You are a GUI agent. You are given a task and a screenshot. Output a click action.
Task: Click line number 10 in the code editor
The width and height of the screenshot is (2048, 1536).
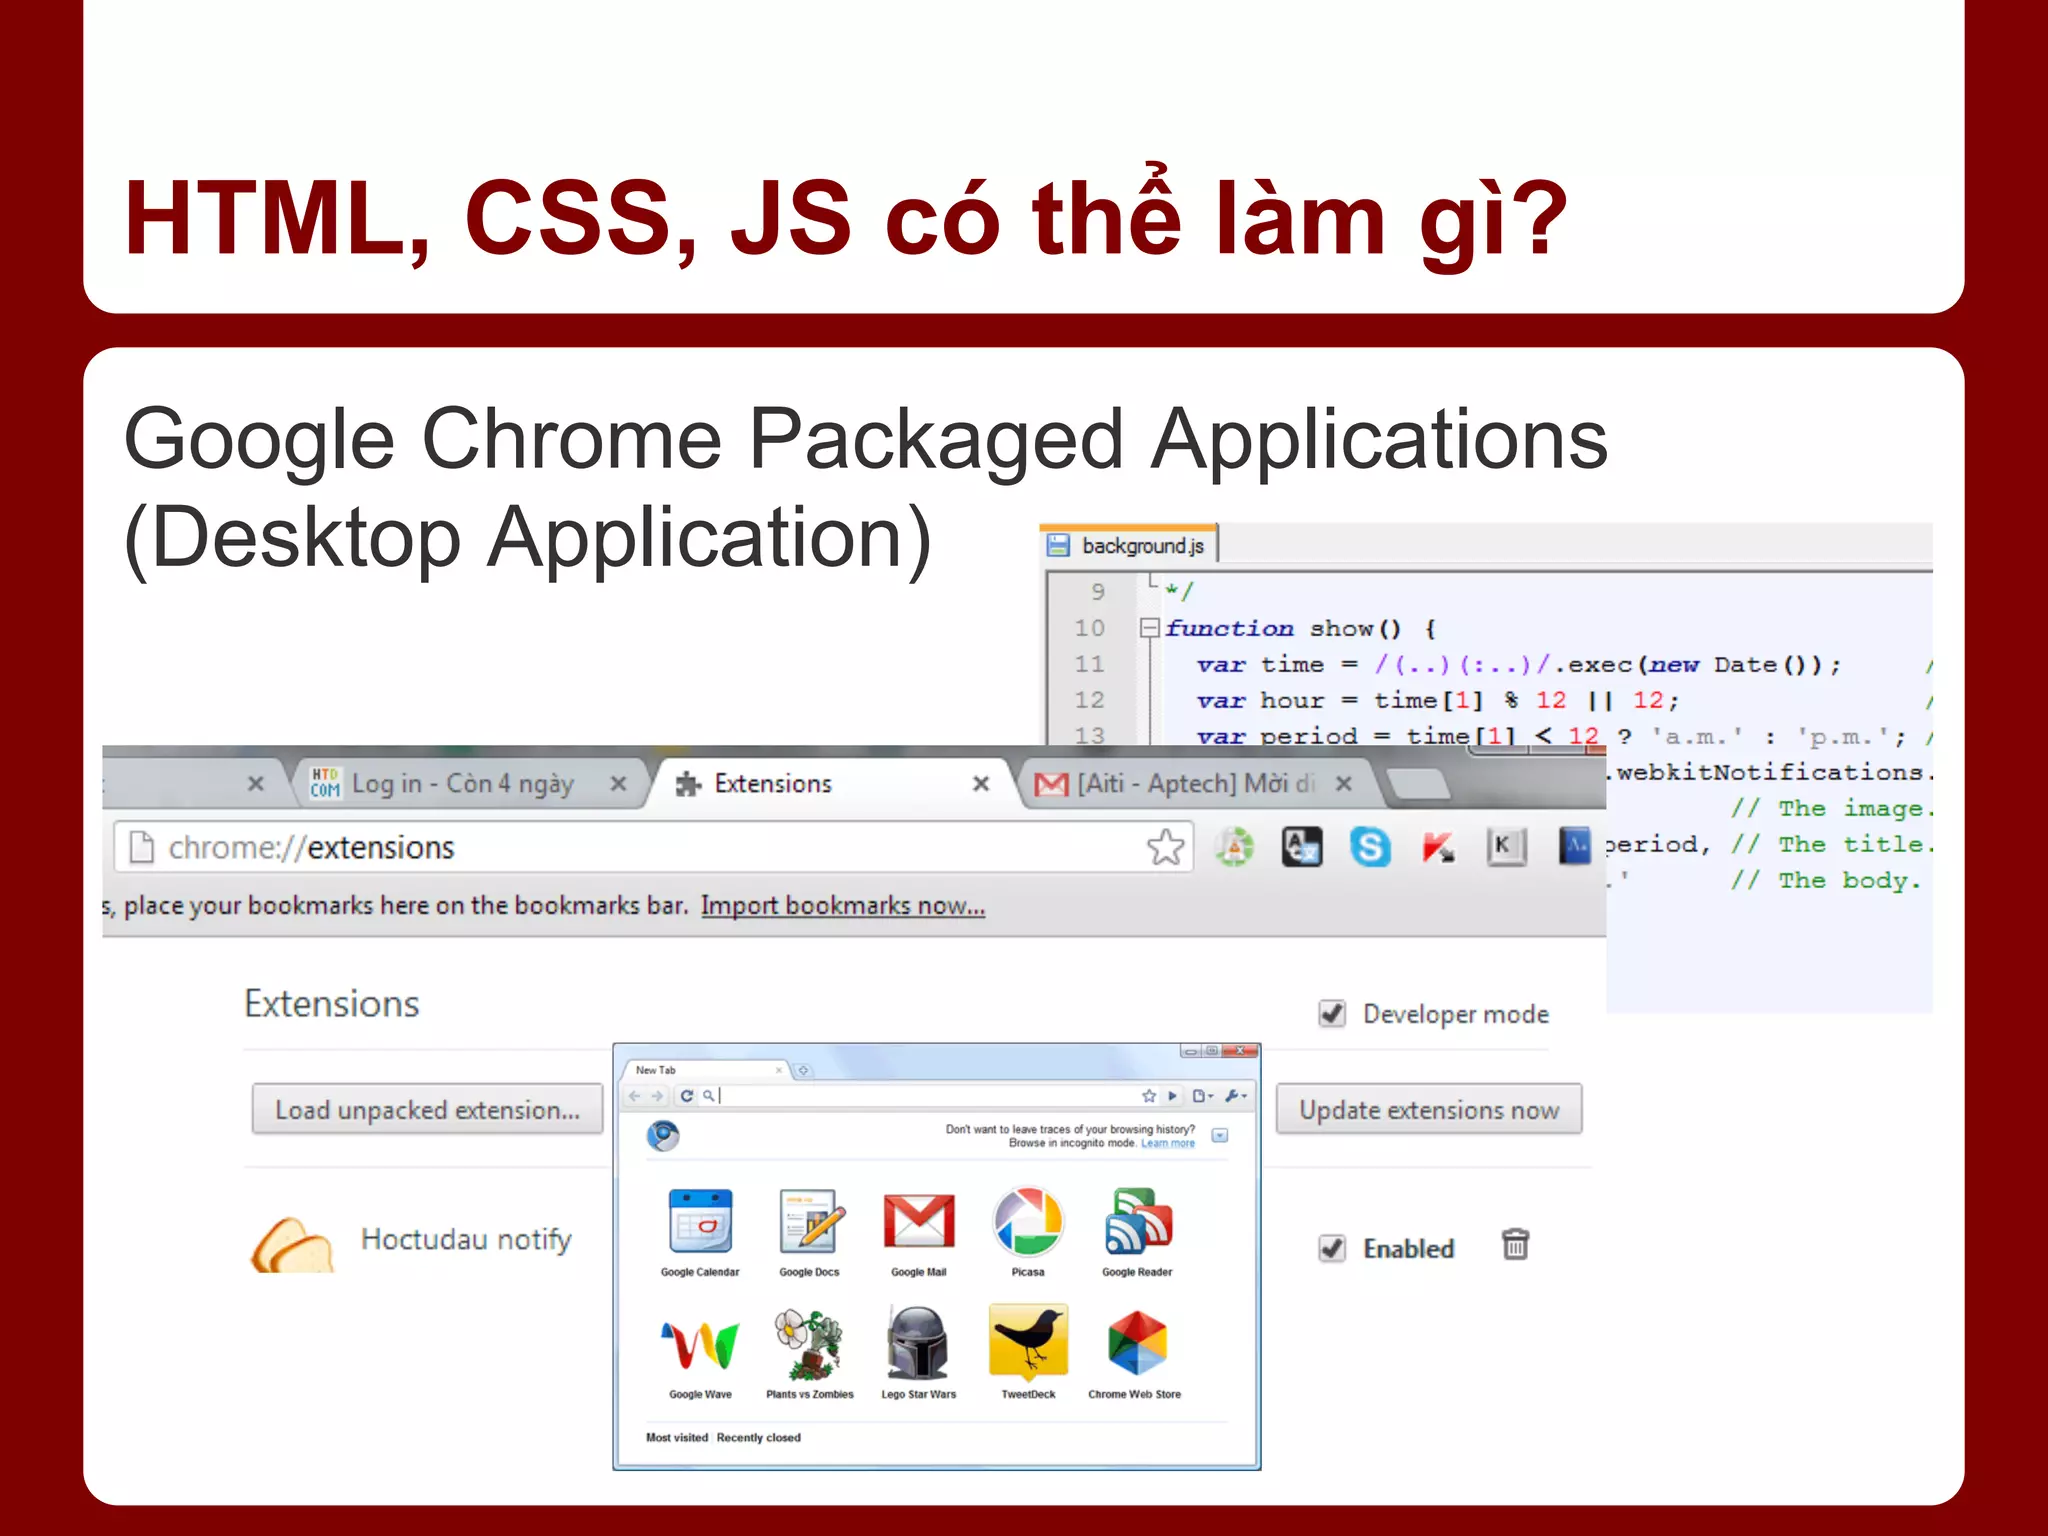point(1090,628)
